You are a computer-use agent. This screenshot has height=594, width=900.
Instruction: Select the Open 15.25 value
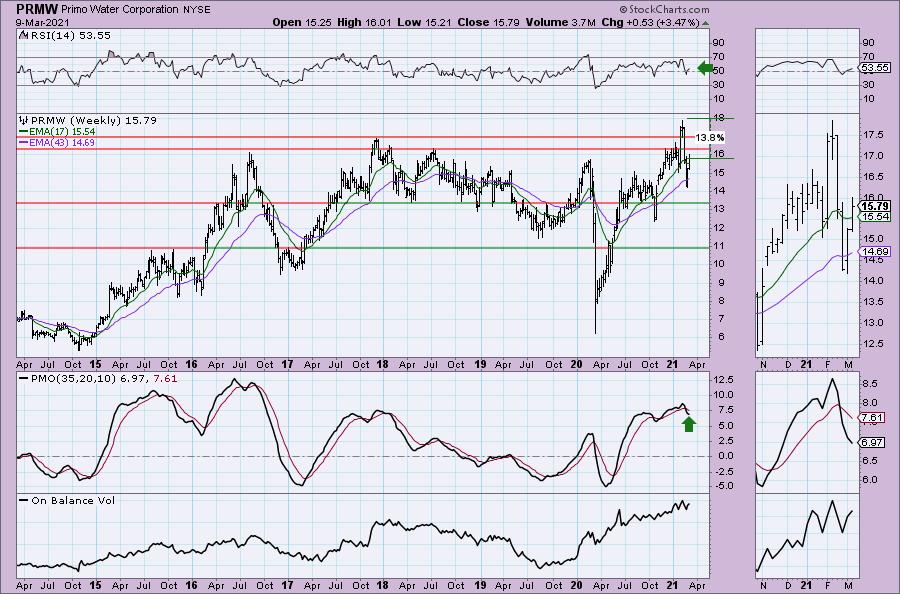pyautogui.click(x=302, y=22)
